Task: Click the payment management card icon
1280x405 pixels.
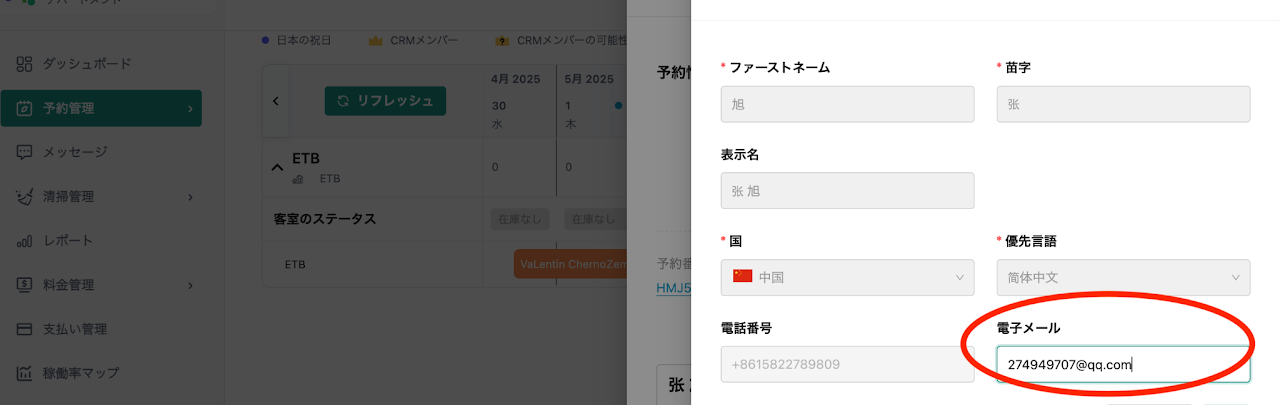Action: coord(25,329)
